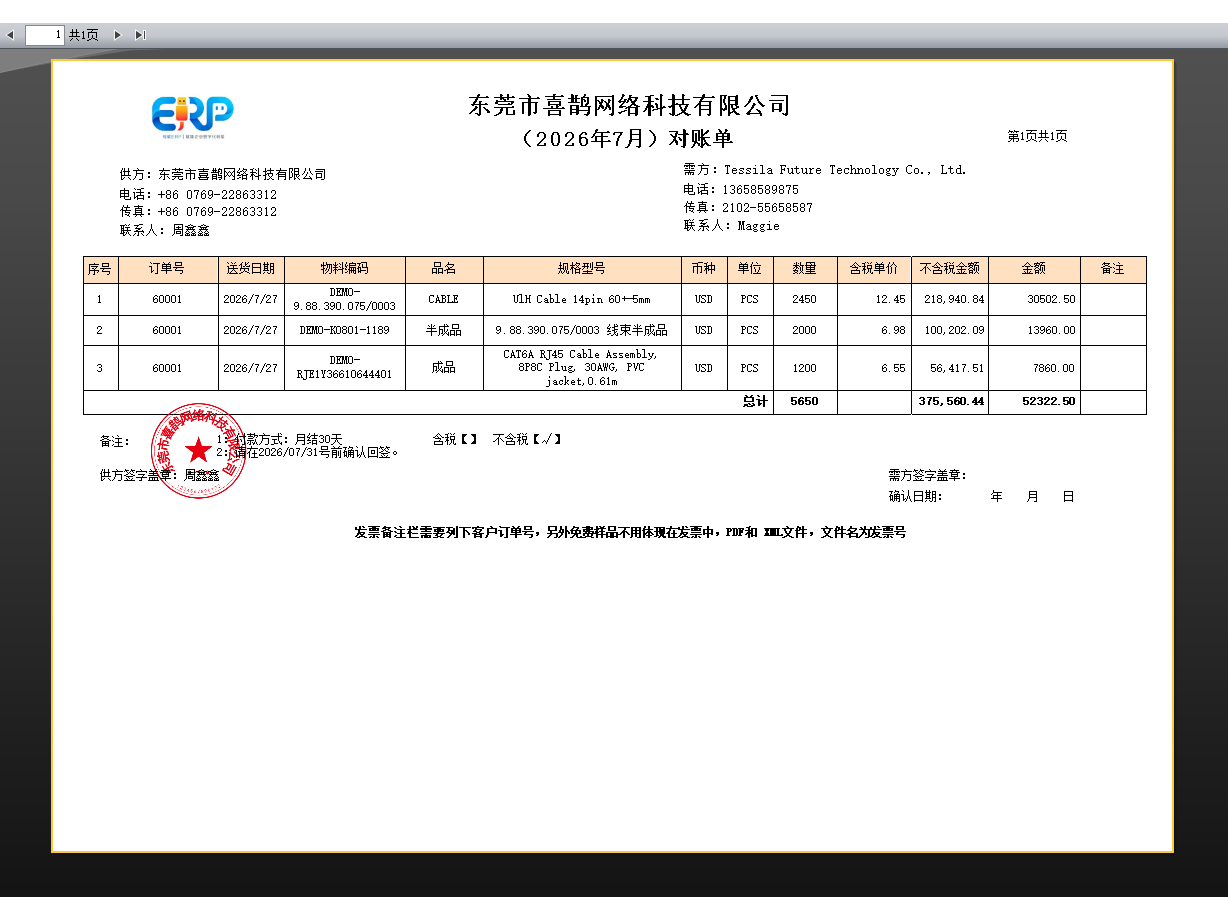This screenshot has height=897, width=1228.
Task: Click total untaxed amount 375,560.44
Action: (951, 402)
